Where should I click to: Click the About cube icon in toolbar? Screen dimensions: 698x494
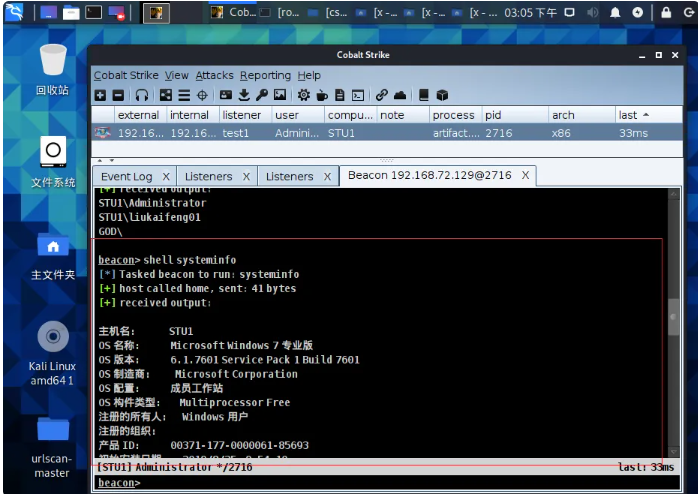pyautogui.click(x=442, y=95)
